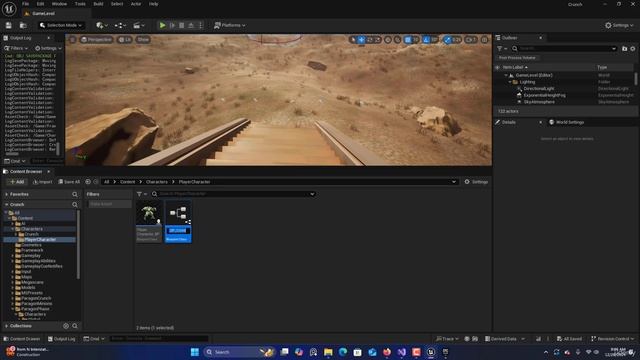
Task: Click the green Play button
Action: pyautogui.click(x=162, y=25)
